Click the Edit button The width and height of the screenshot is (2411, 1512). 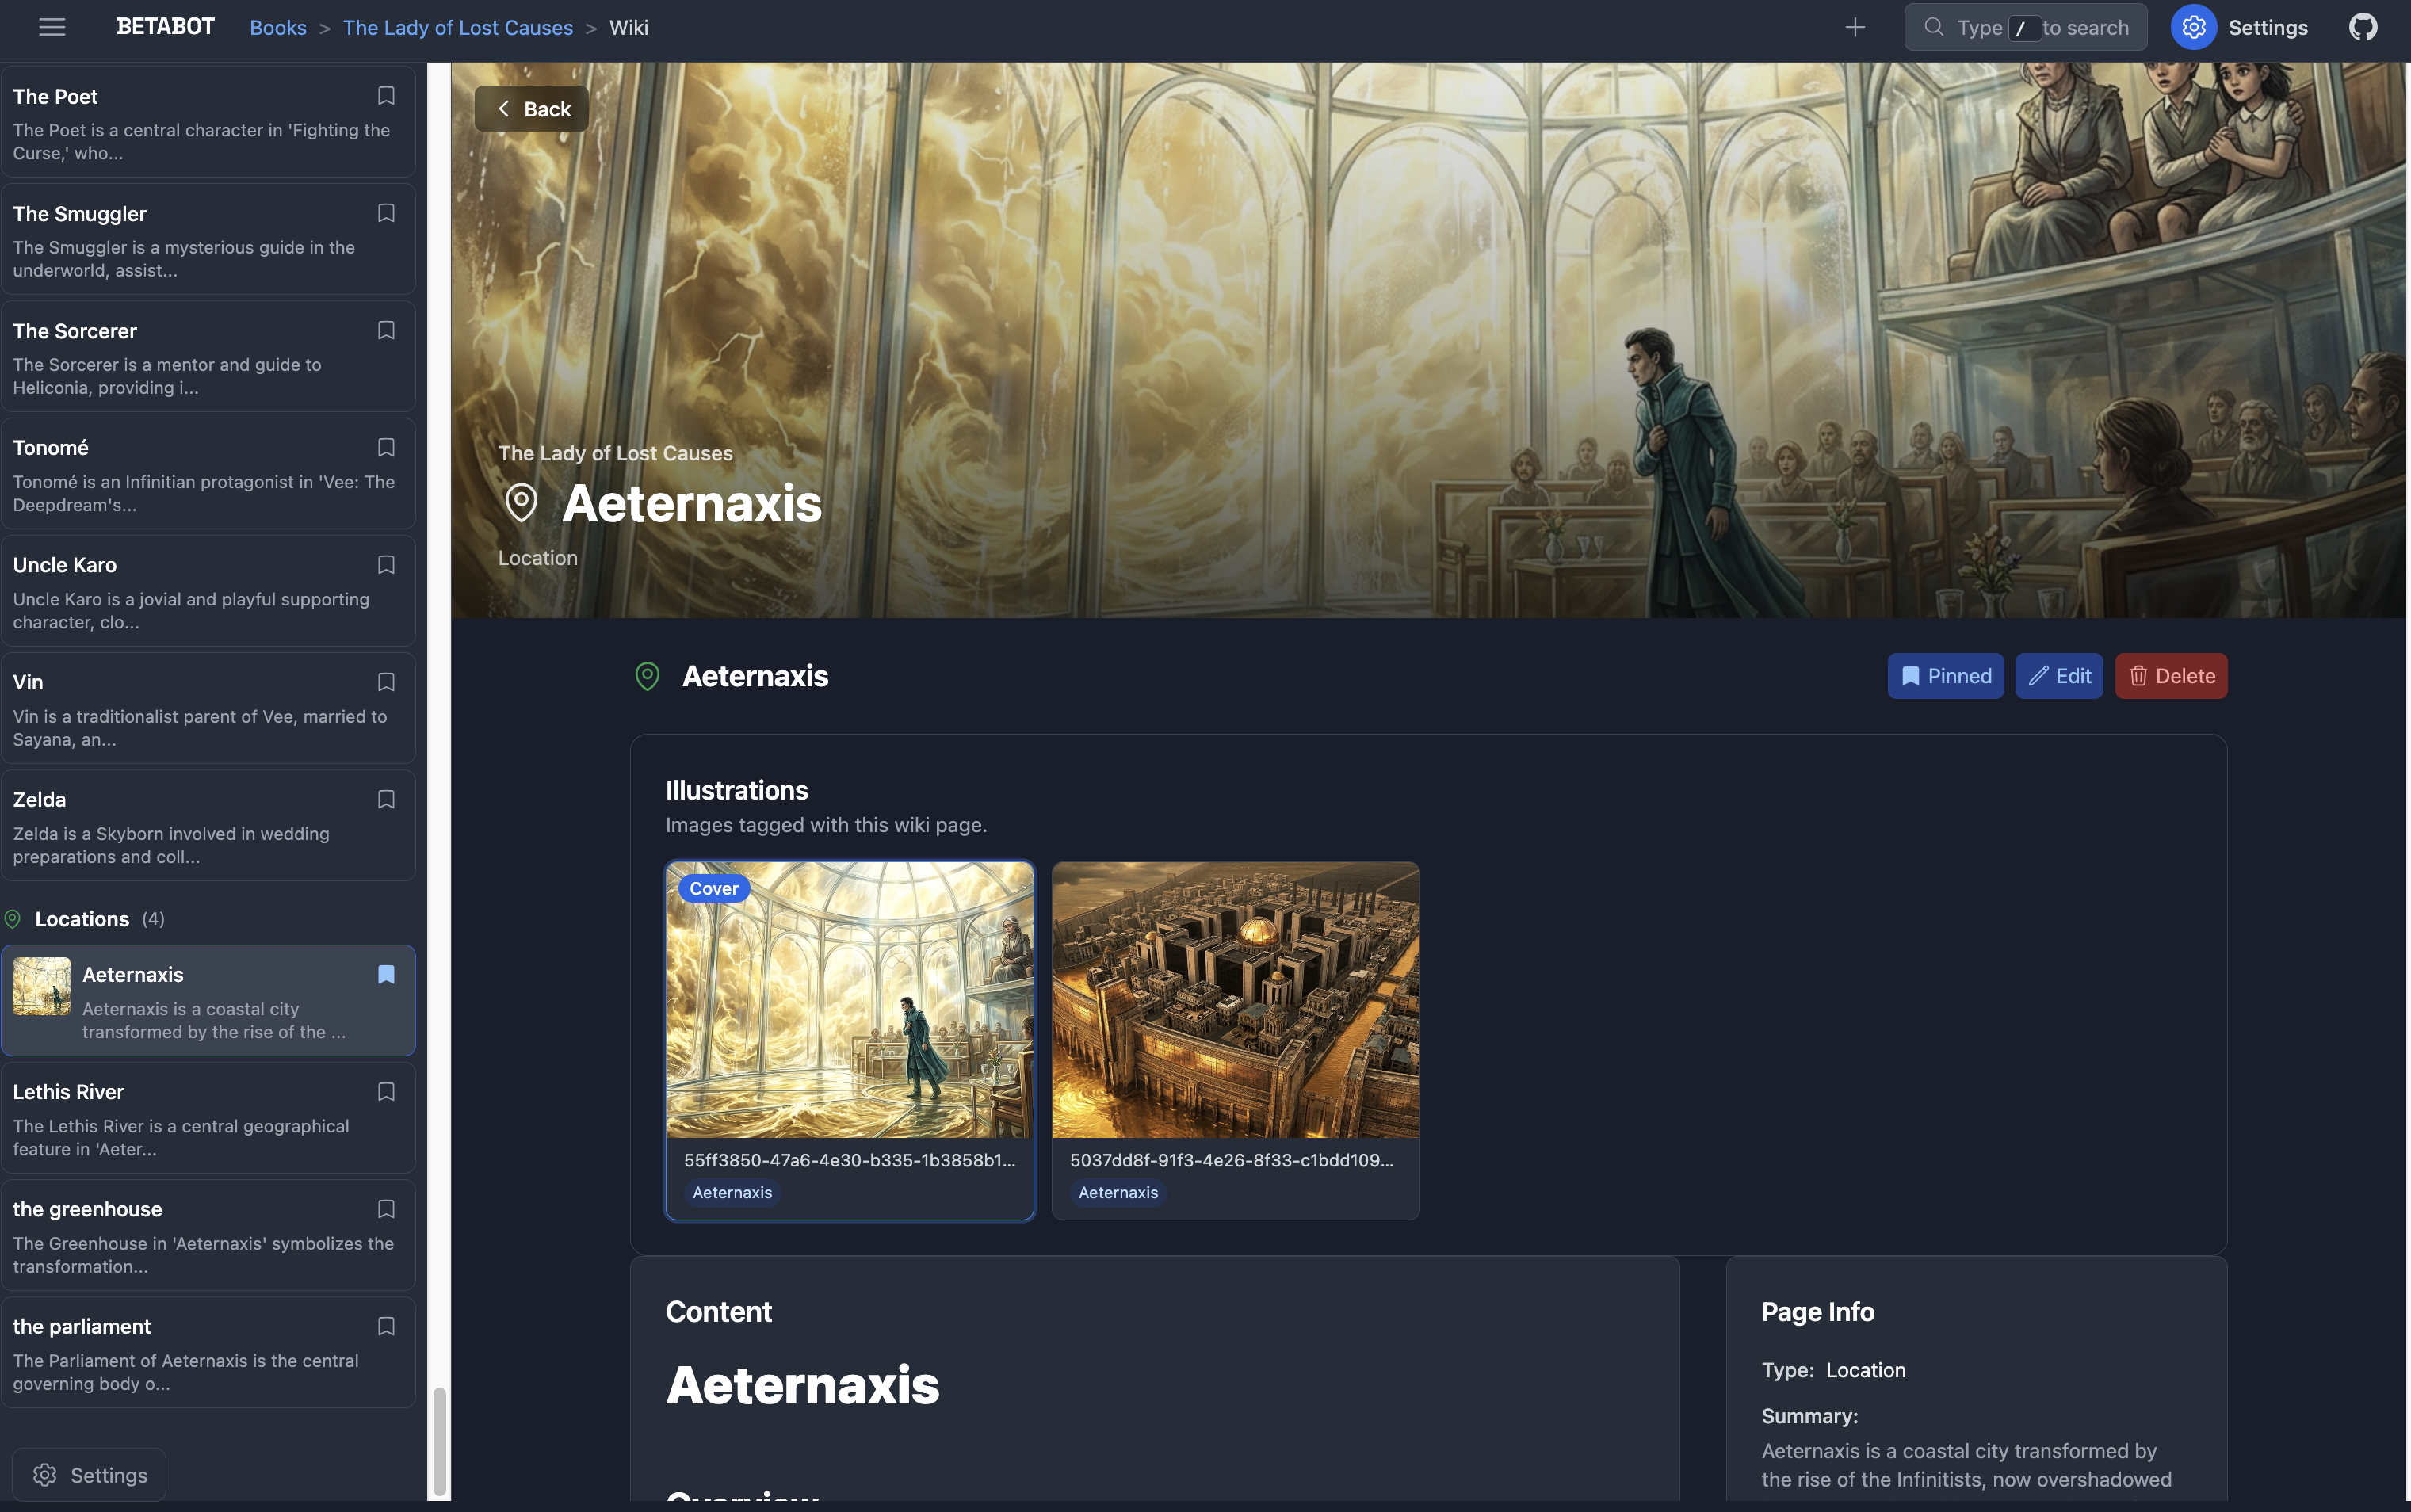coord(2059,676)
